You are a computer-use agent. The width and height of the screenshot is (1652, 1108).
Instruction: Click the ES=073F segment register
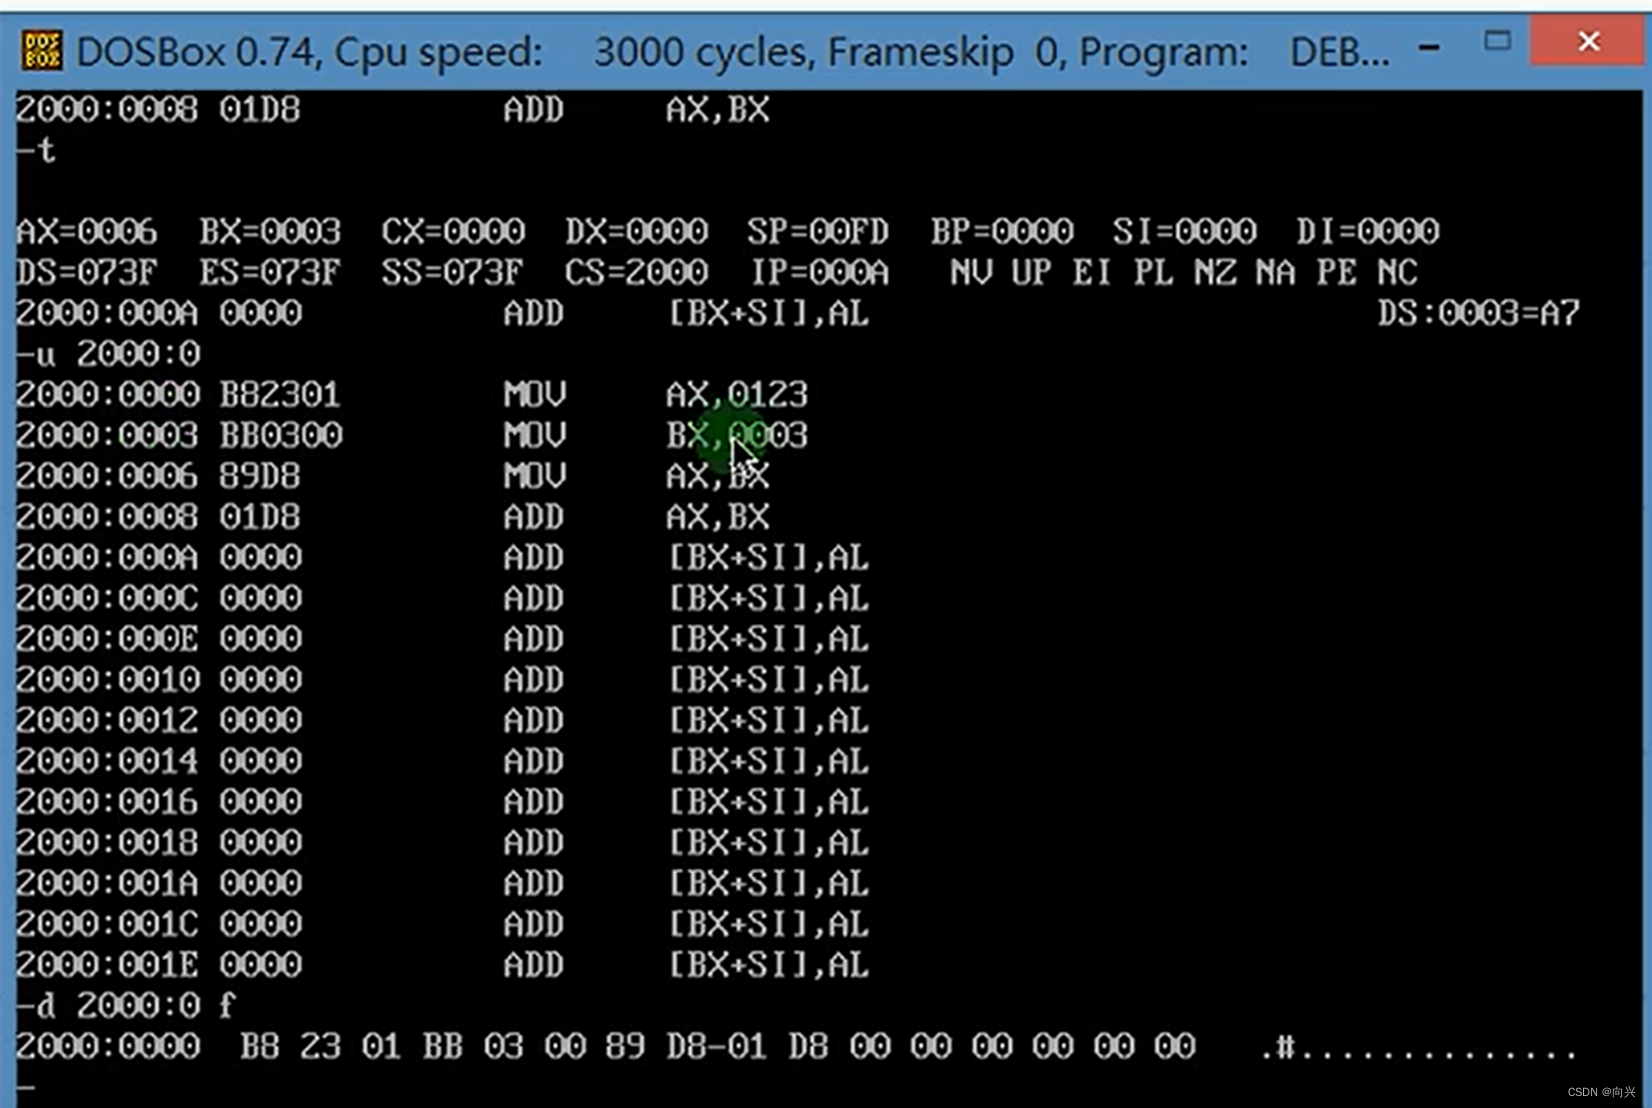click(270, 272)
